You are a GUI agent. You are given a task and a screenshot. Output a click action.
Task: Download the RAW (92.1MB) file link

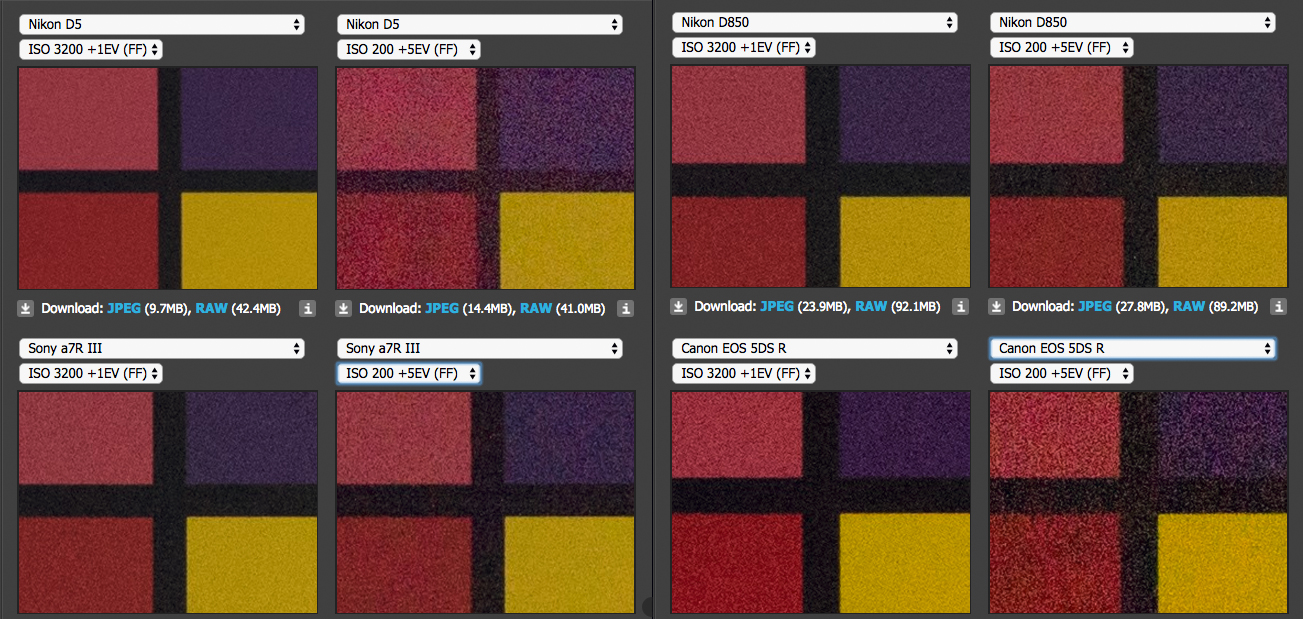(872, 307)
